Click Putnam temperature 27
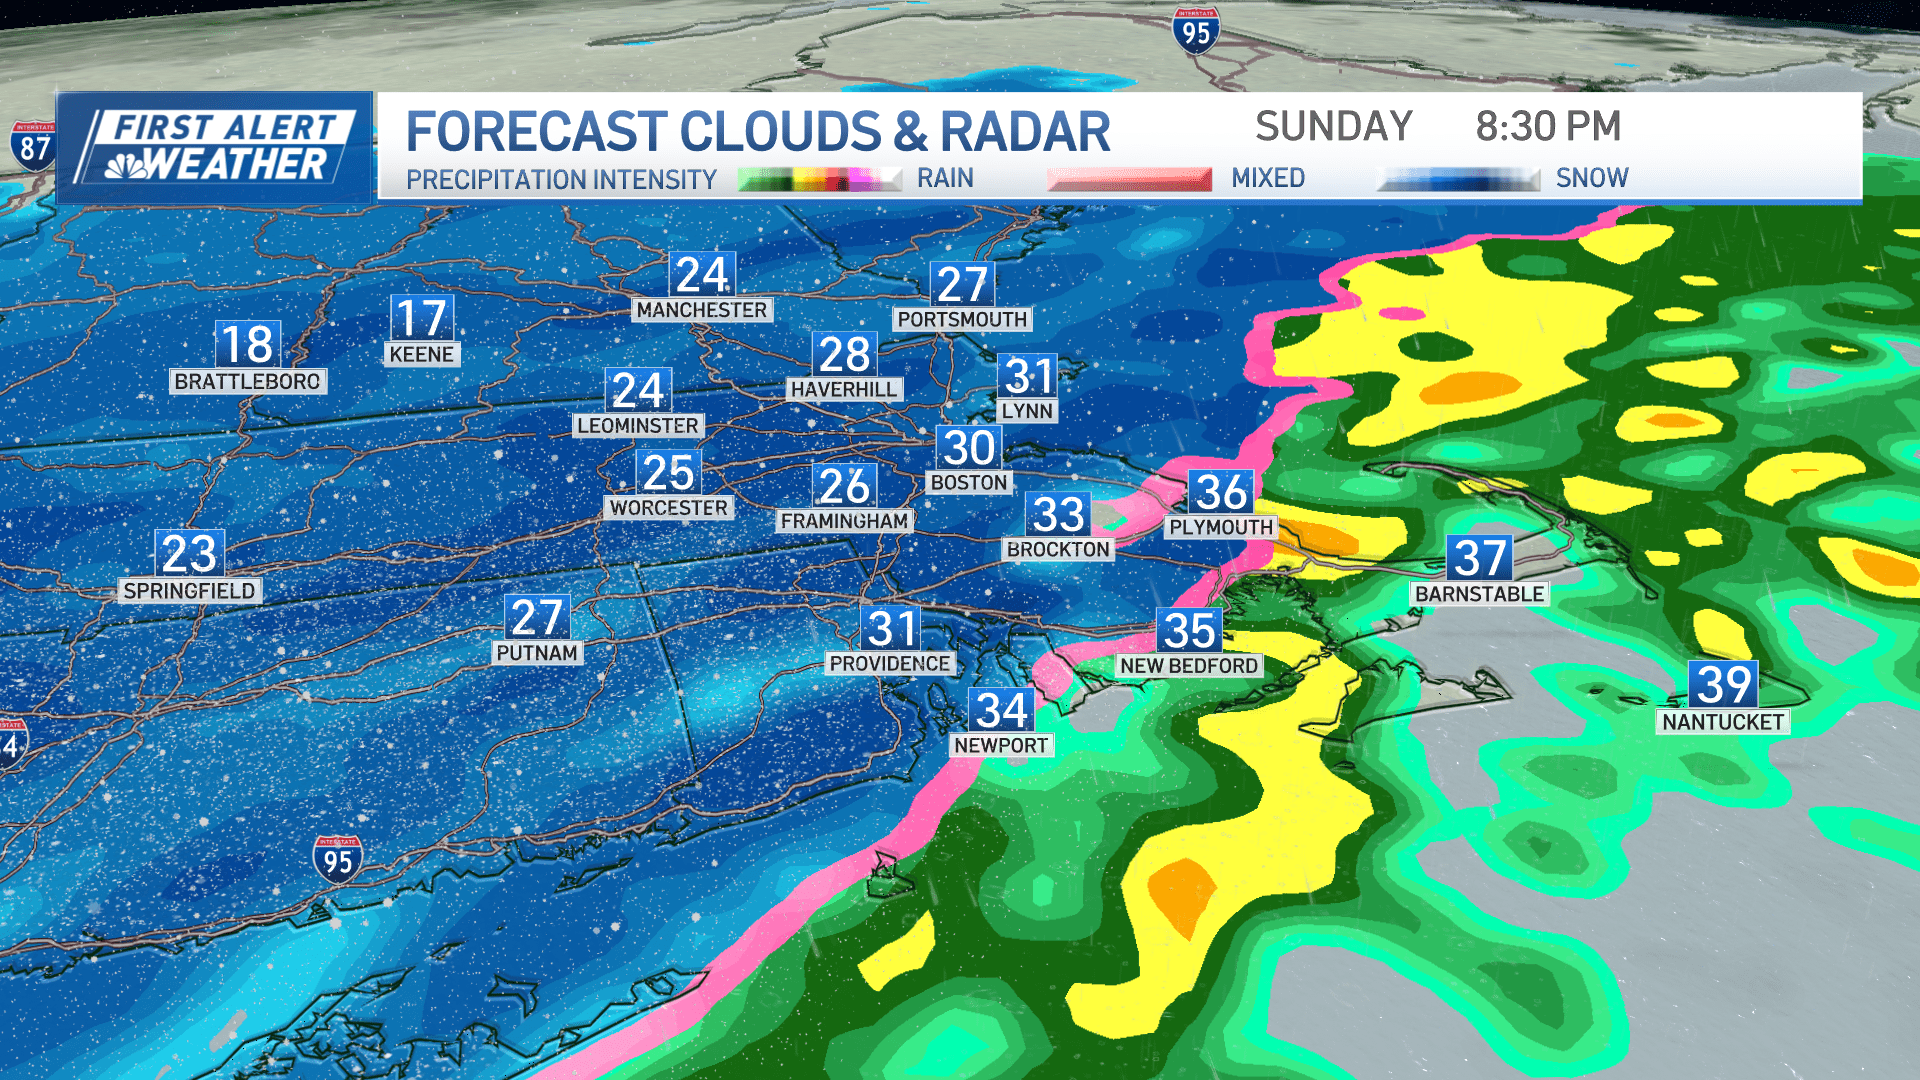 [x=537, y=617]
